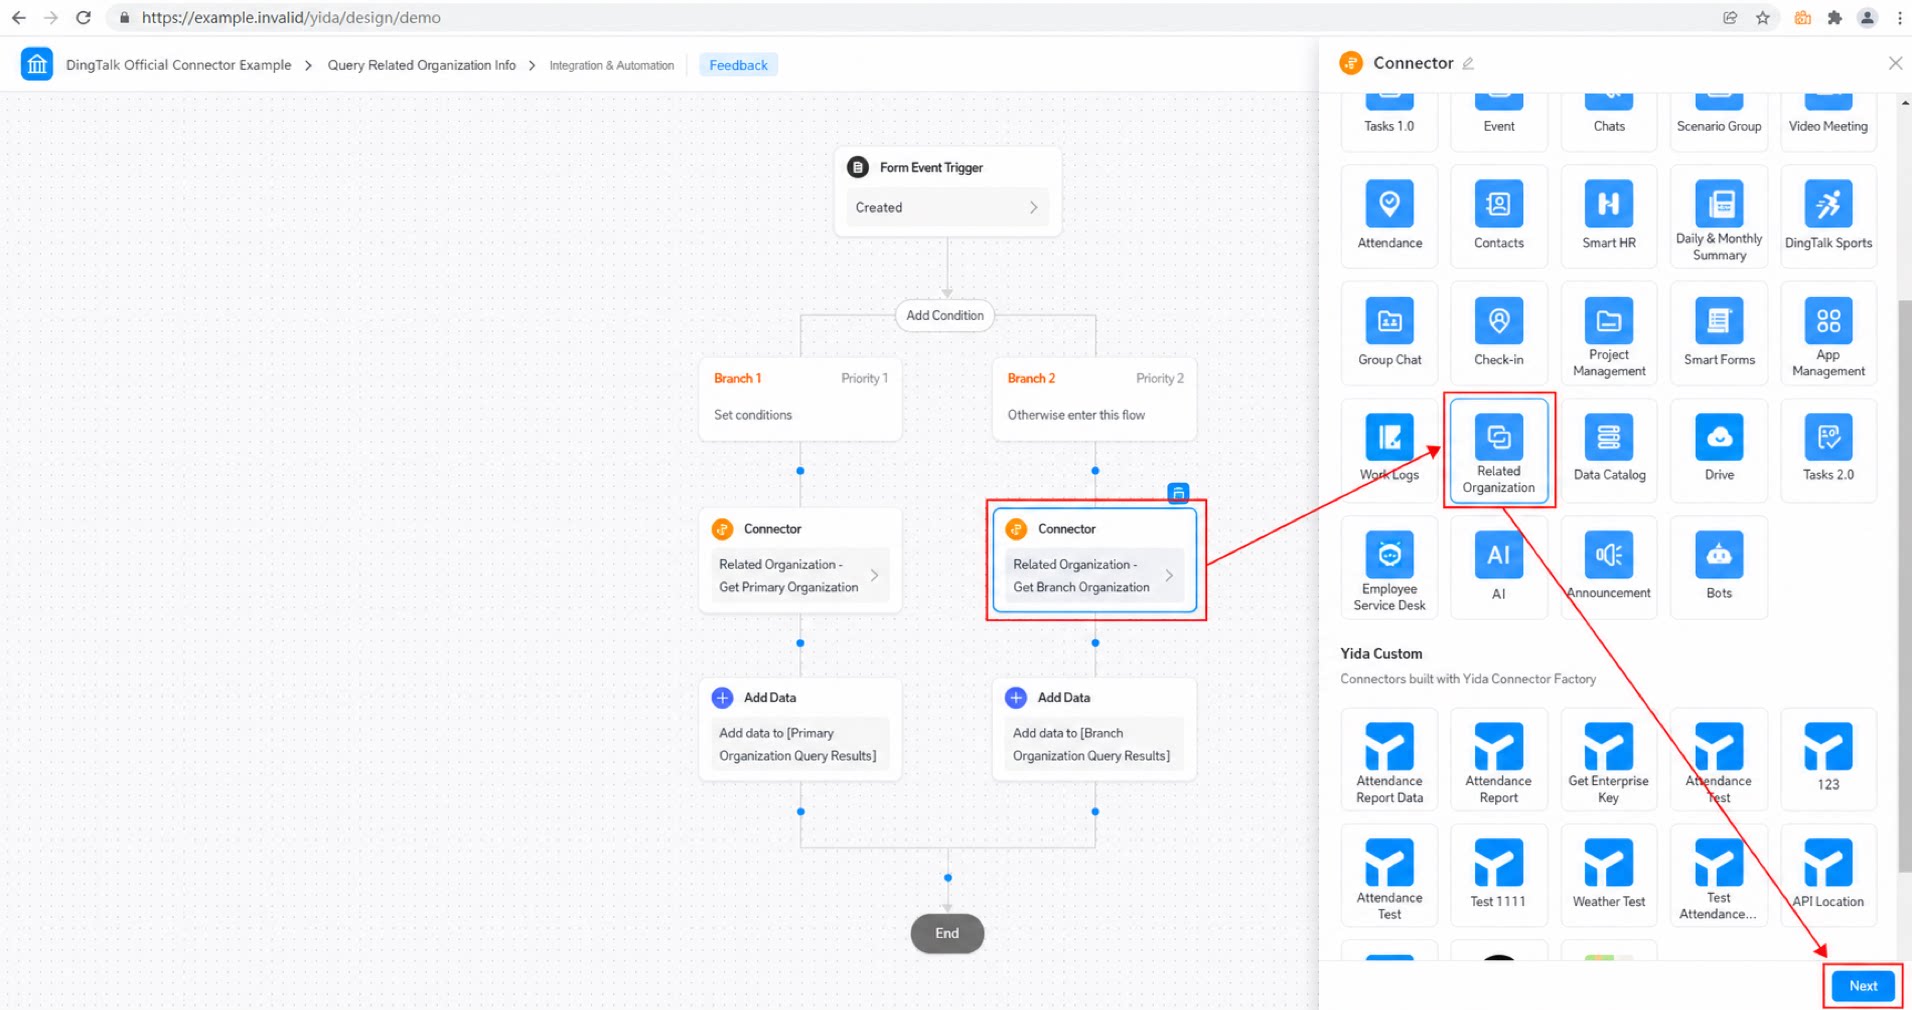The width and height of the screenshot is (1912, 1010).
Task: Open the Feedback link
Action: (738, 65)
